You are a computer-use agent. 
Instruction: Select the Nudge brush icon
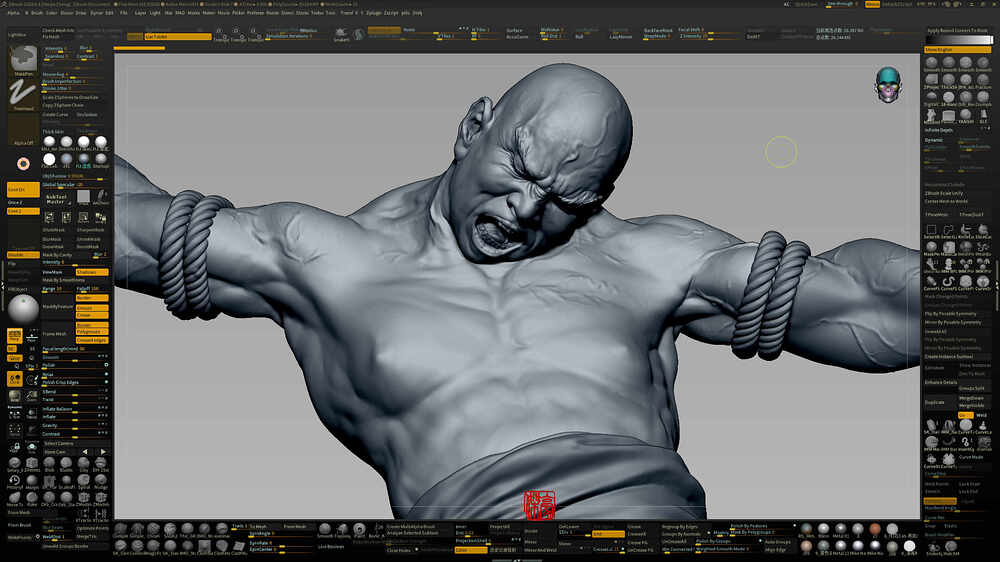click(x=101, y=481)
